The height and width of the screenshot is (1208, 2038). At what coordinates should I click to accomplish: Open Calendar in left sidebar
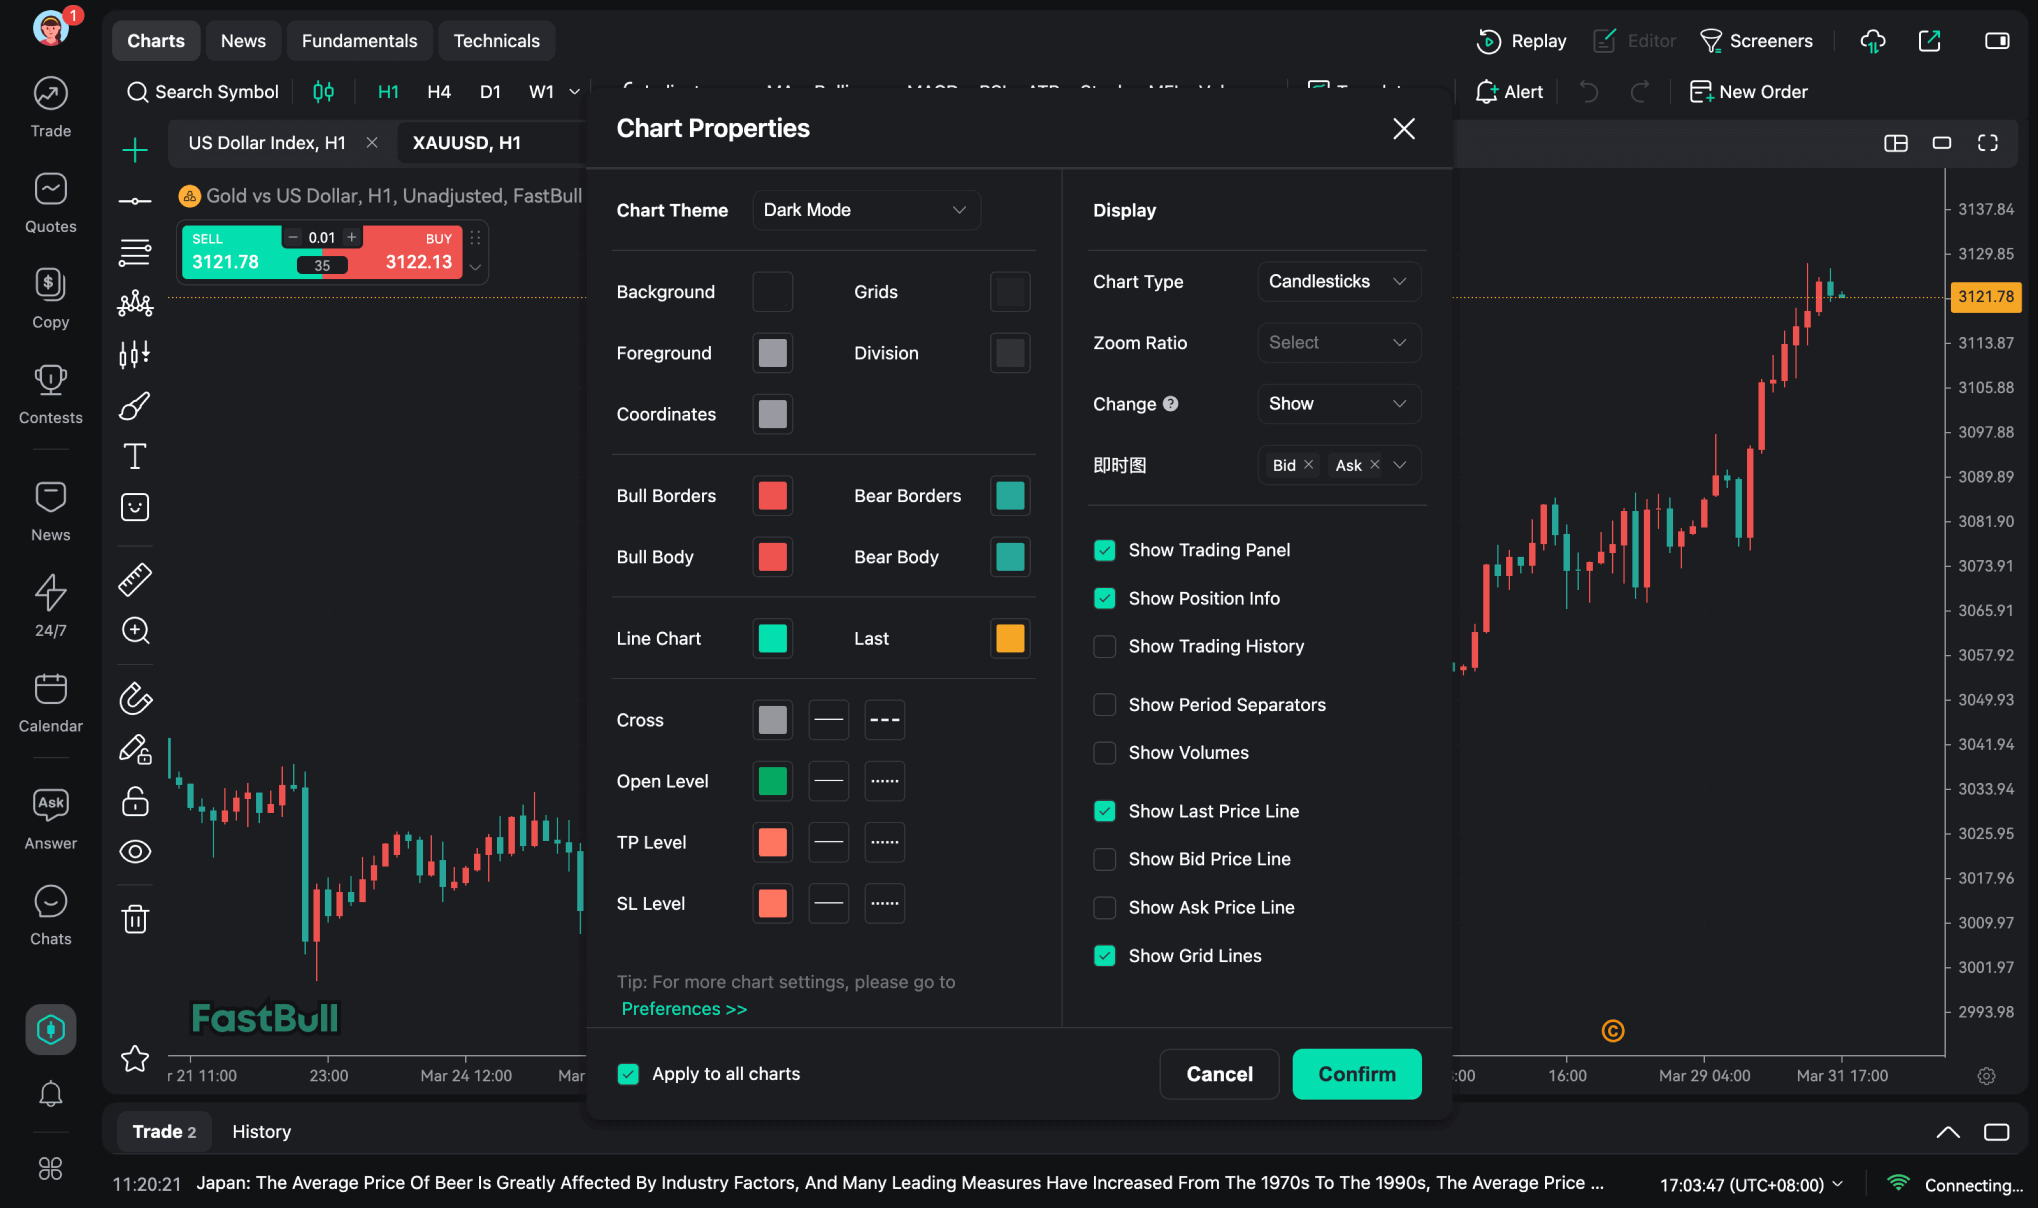click(50, 703)
